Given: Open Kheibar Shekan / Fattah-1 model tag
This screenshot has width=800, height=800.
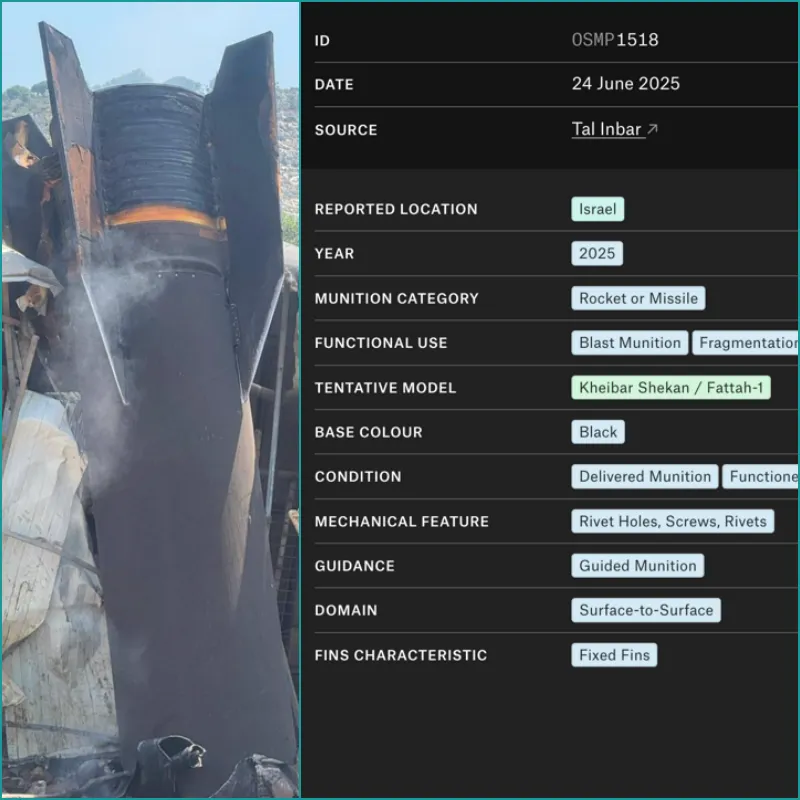Looking at the screenshot, I should [x=671, y=388].
